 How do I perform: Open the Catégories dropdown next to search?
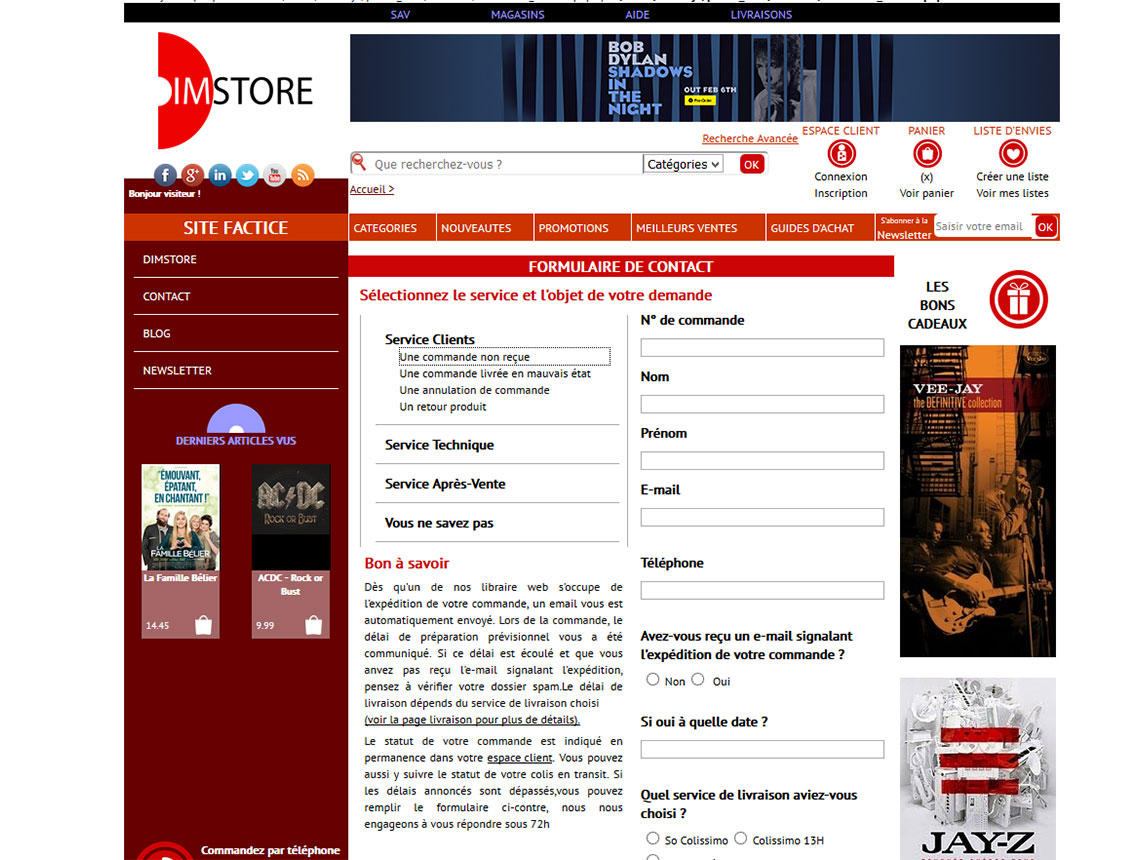tap(683, 163)
